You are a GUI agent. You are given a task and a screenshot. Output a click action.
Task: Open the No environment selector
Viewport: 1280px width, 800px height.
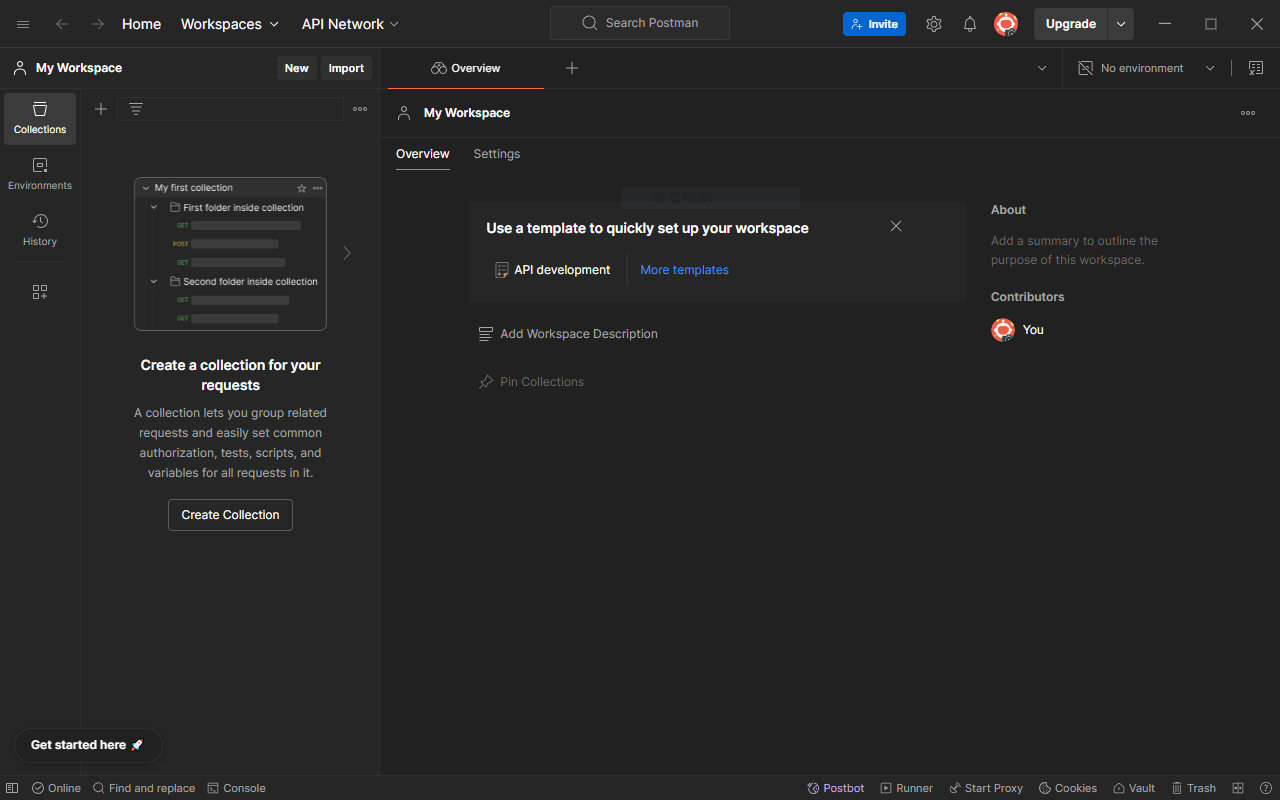1146,68
